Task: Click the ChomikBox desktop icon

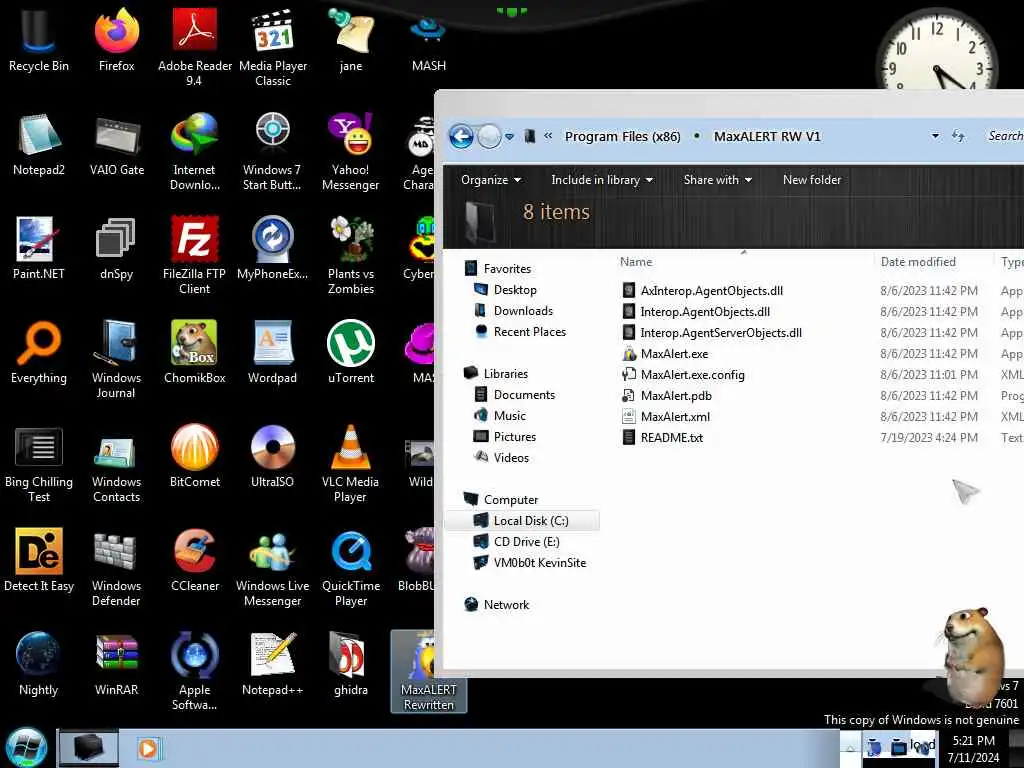Action: (195, 352)
